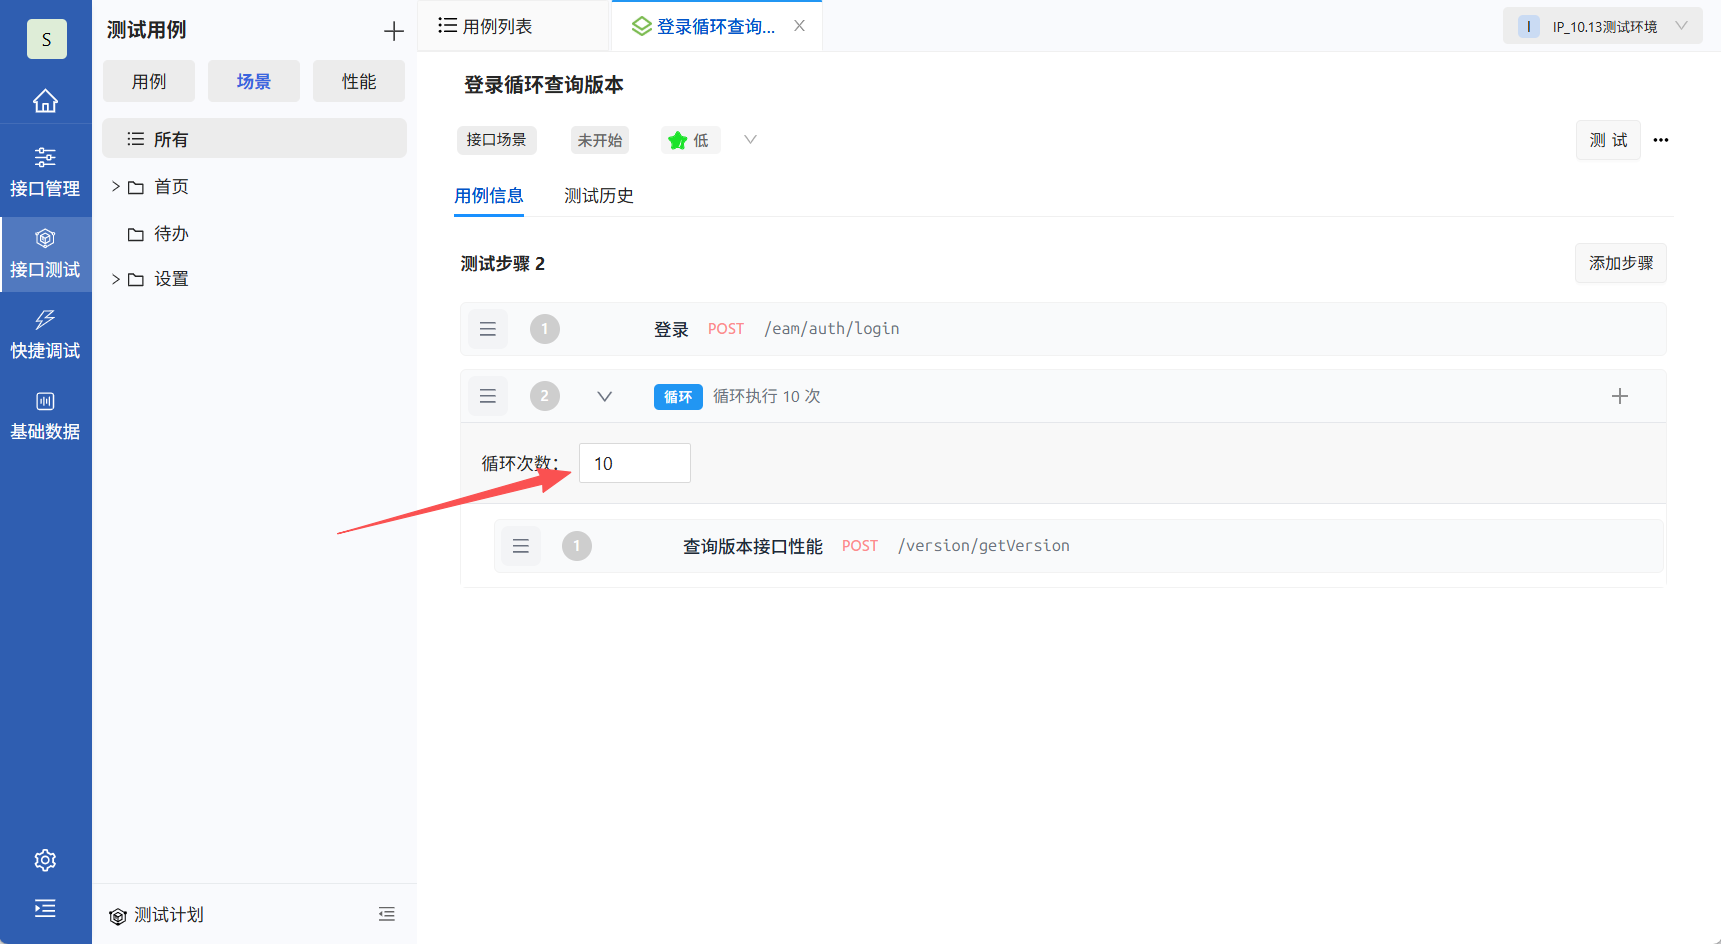Select the 快捷调试 sidebar icon
Screen dimensions: 1721x944
click(45, 333)
